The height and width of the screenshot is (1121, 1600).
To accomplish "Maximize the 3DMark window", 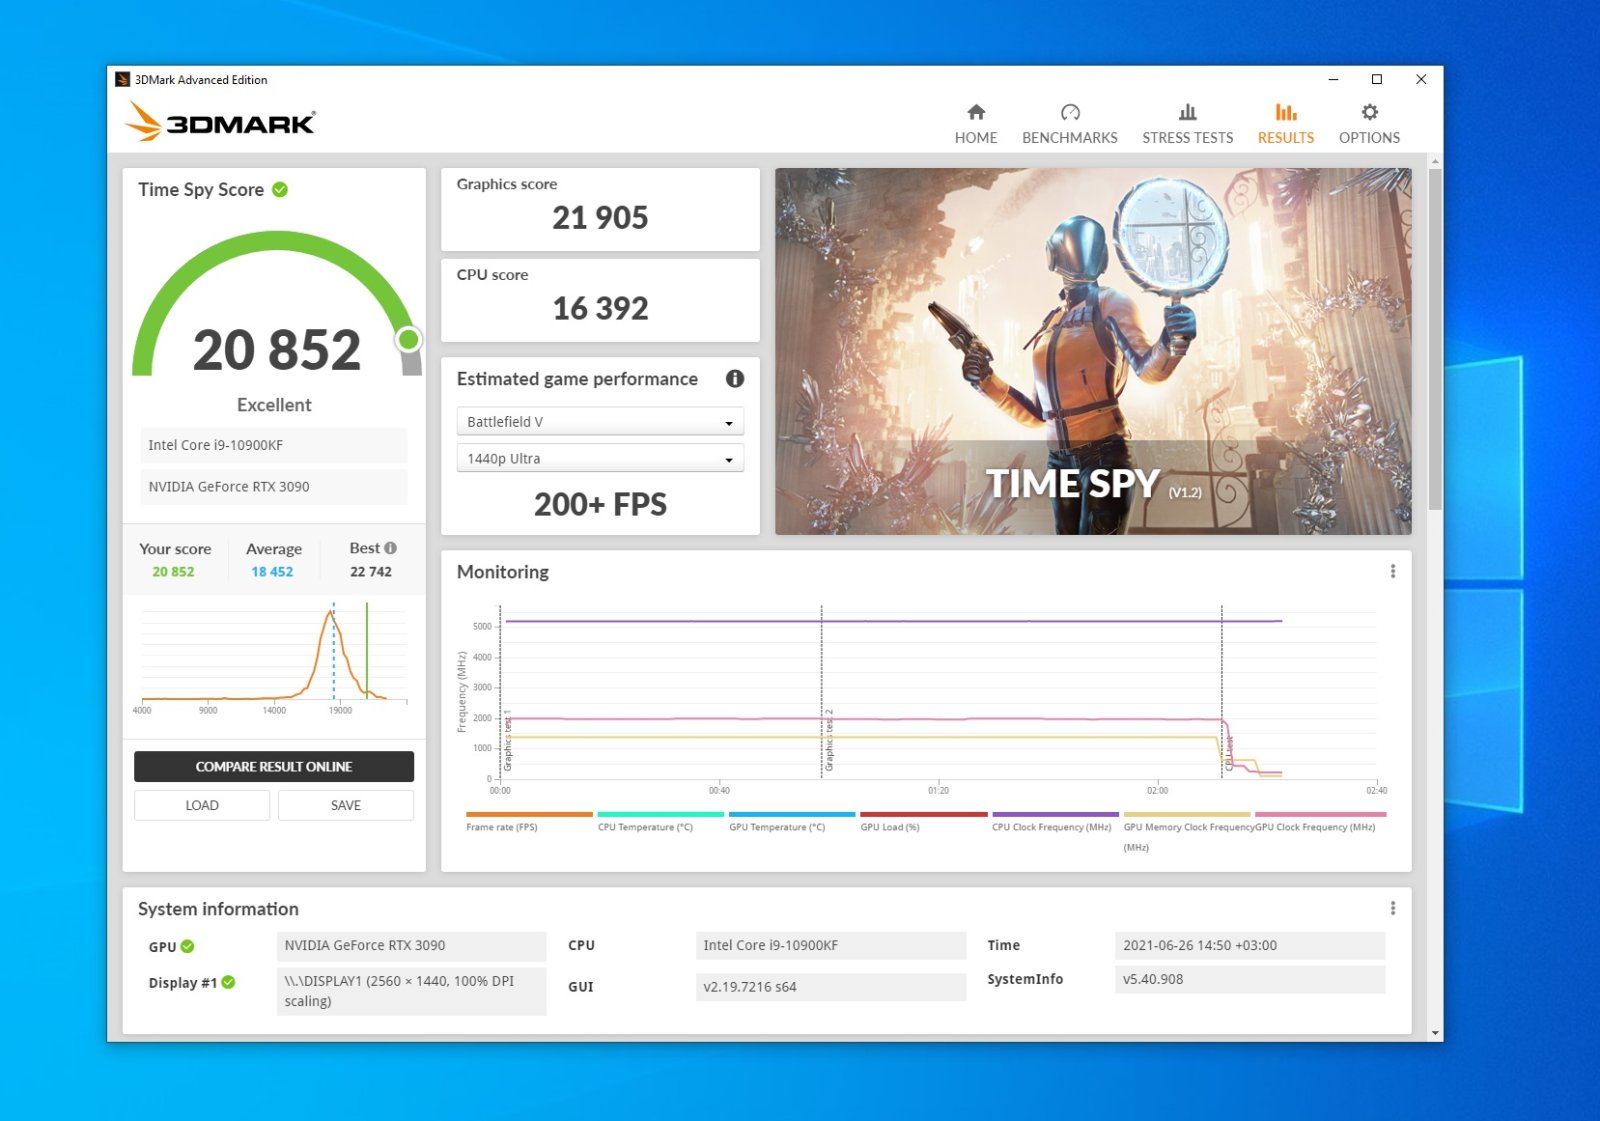I will [1377, 79].
